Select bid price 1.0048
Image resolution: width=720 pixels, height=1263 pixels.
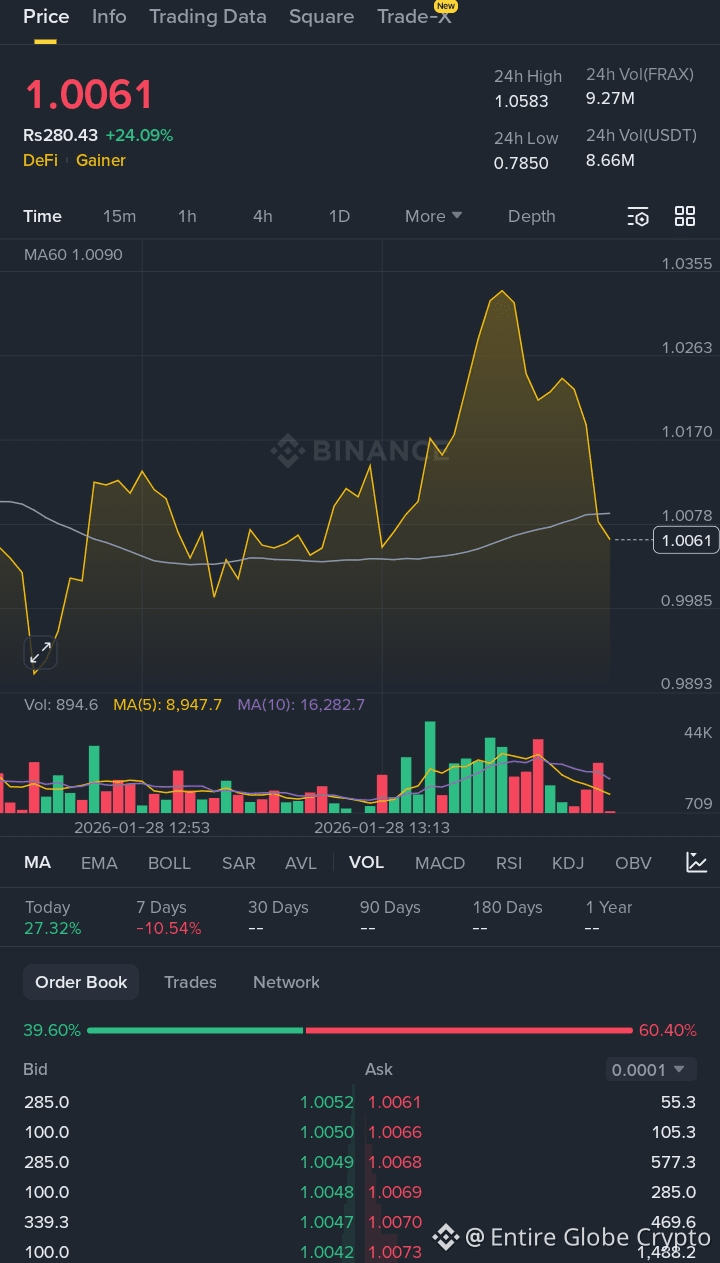(x=327, y=1192)
